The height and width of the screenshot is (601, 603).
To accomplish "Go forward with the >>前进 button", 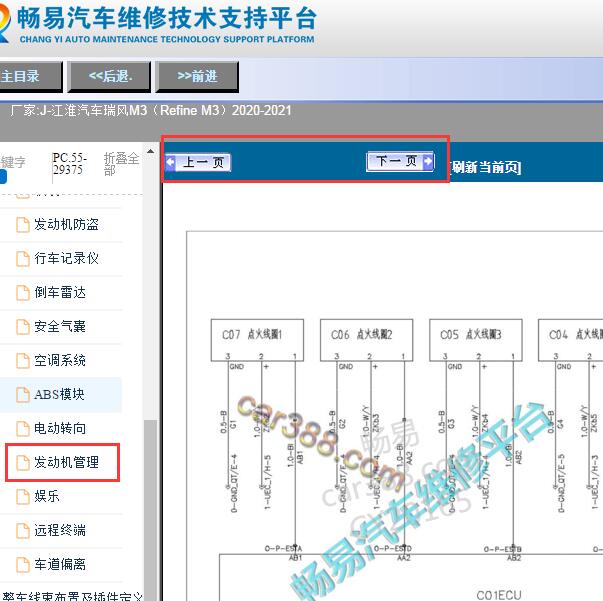I will coord(197,76).
